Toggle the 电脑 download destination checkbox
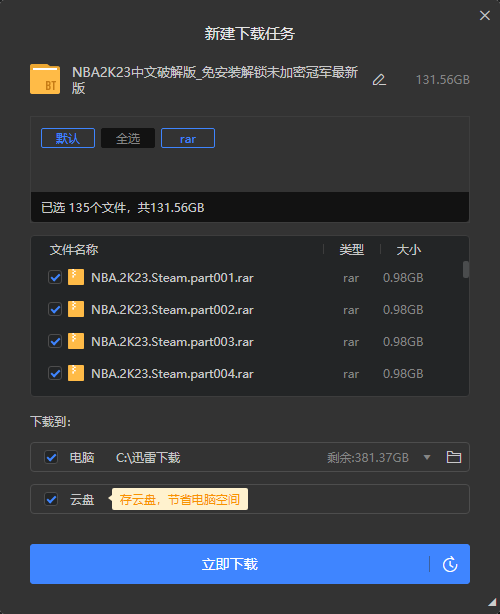This screenshot has width=500, height=614. pyautogui.click(x=51, y=457)
